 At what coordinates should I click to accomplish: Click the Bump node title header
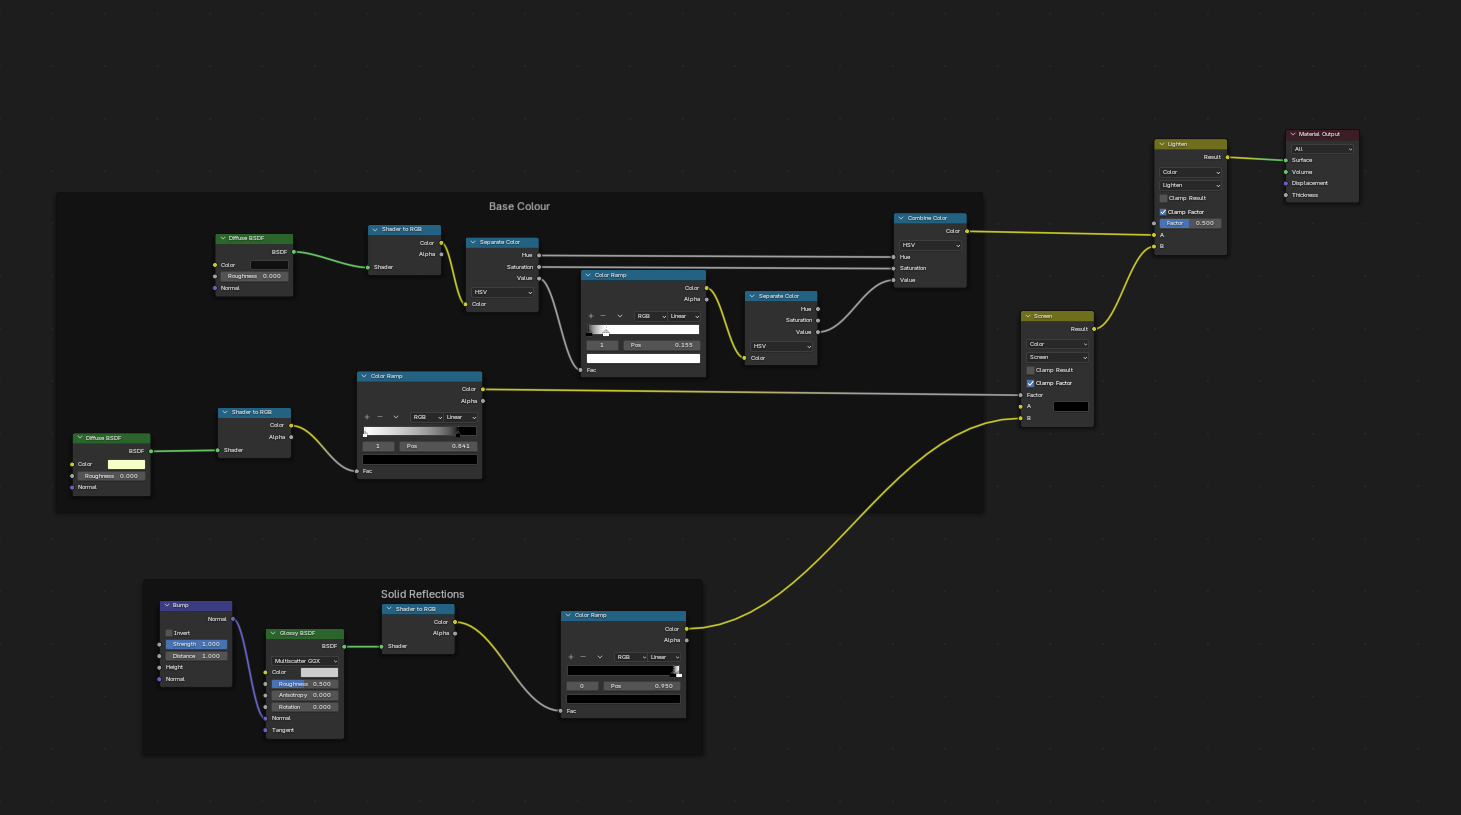(x=196, y=605)
